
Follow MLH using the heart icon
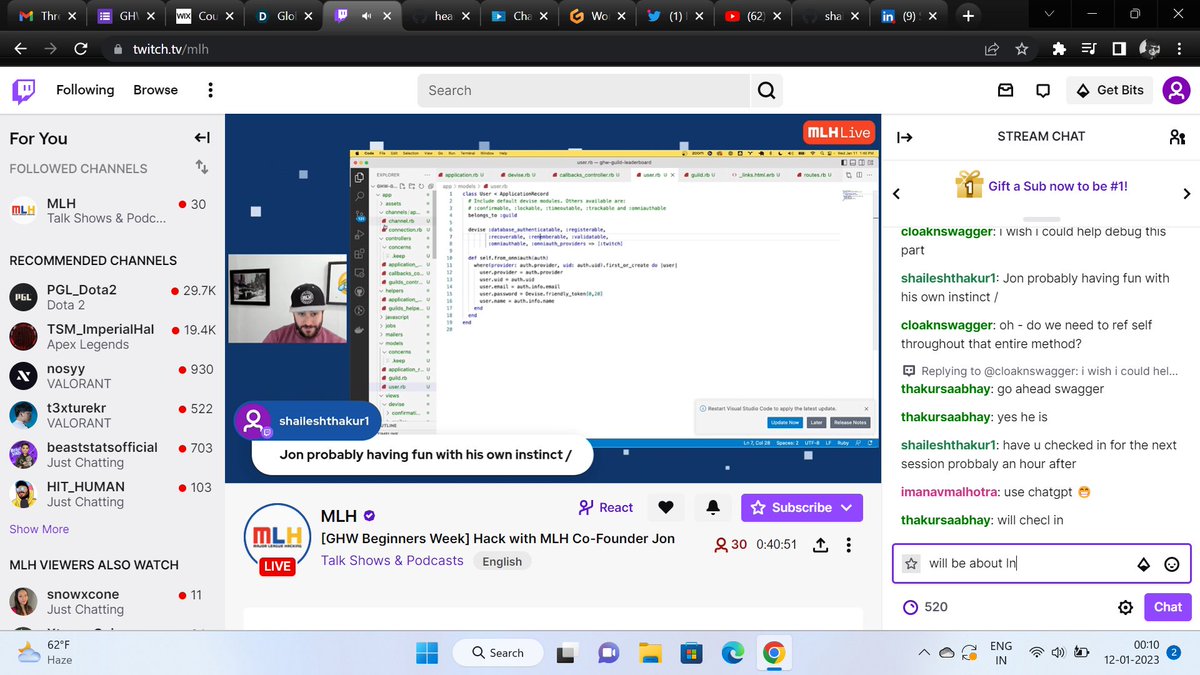pos(666,507)
